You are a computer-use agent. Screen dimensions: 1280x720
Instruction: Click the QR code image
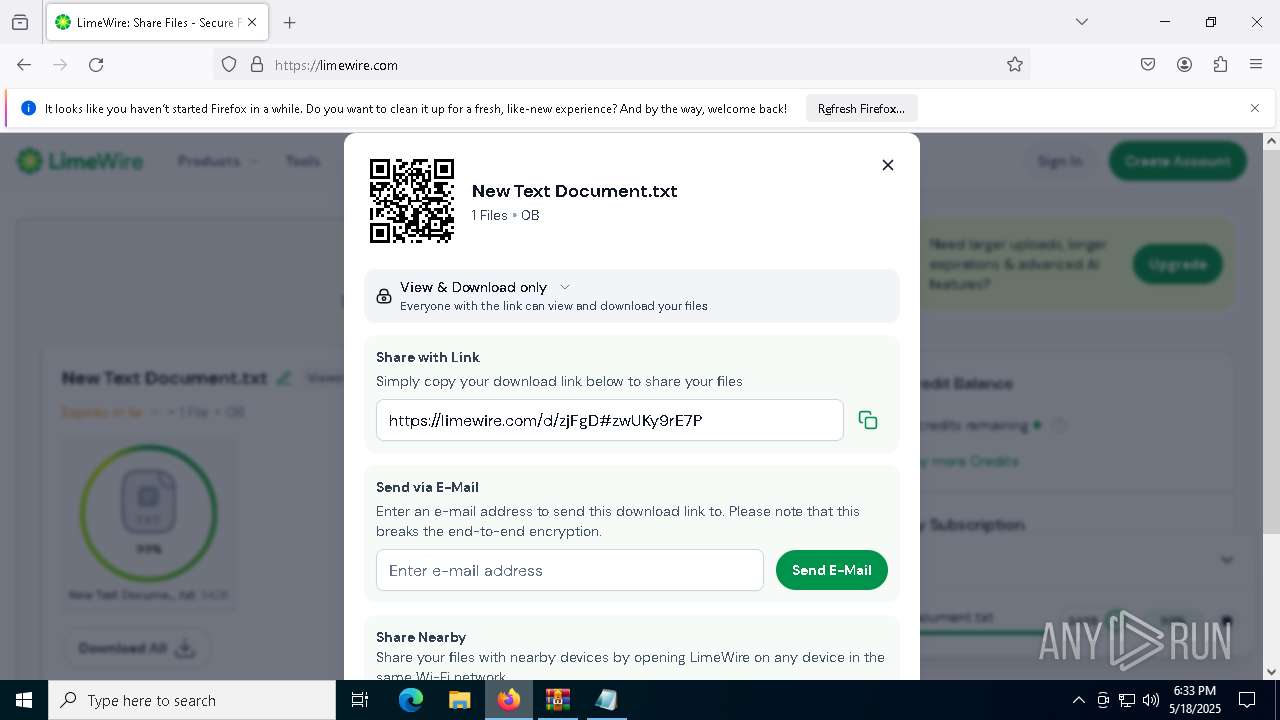(x=412, y=201)
